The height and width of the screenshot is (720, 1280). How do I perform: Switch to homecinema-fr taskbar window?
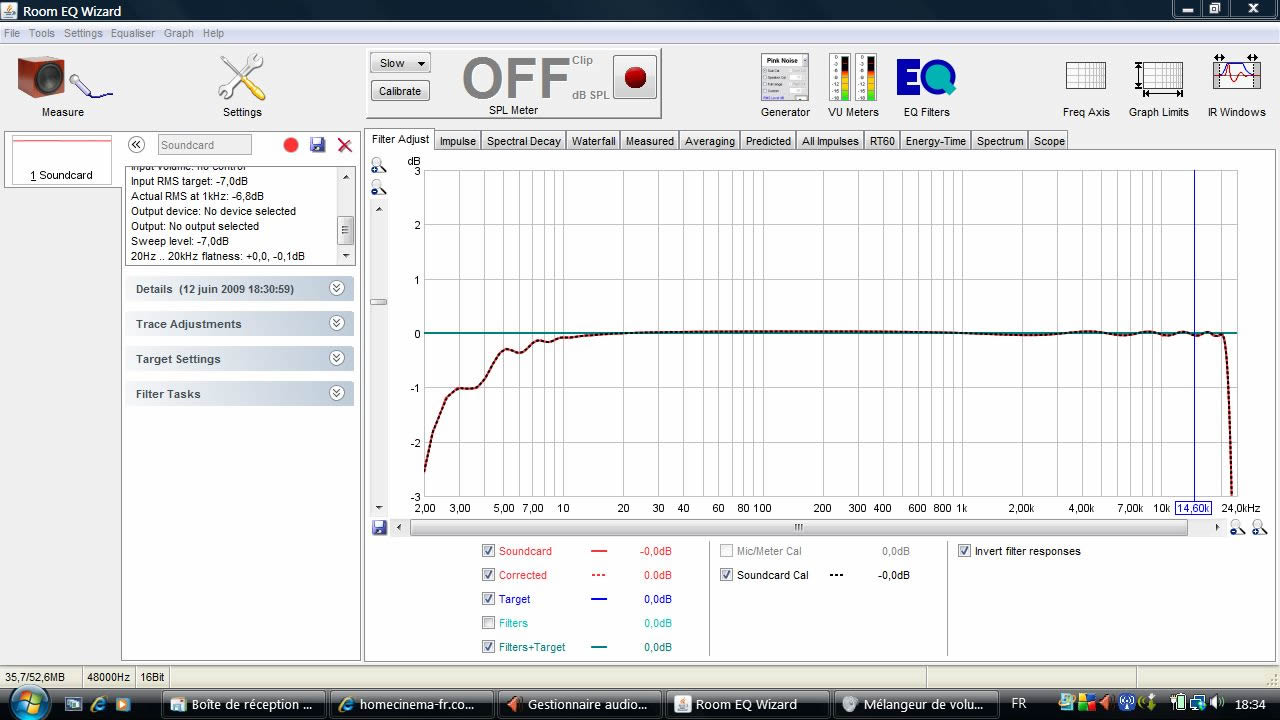point(411,704)
